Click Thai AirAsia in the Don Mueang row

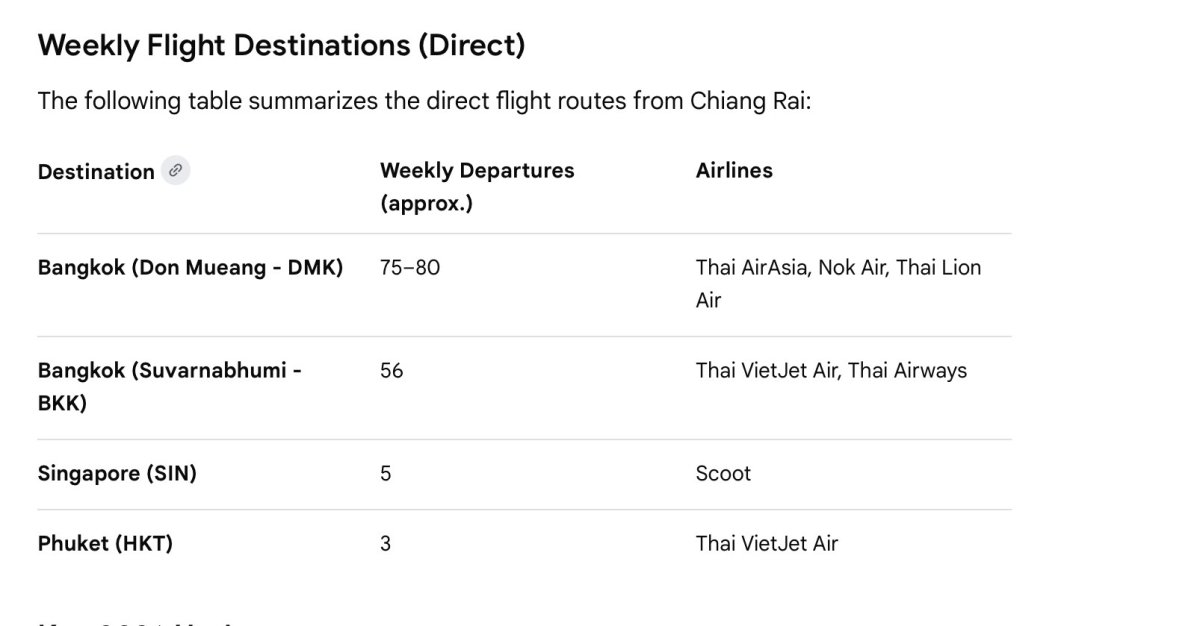click(752, 268)
